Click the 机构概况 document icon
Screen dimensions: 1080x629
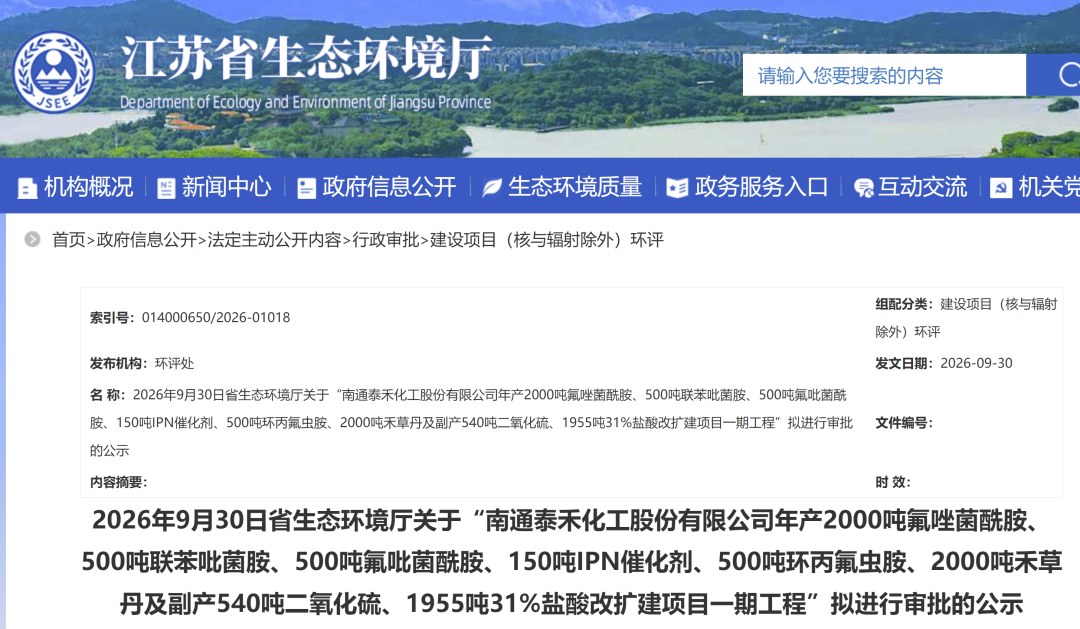27,188
